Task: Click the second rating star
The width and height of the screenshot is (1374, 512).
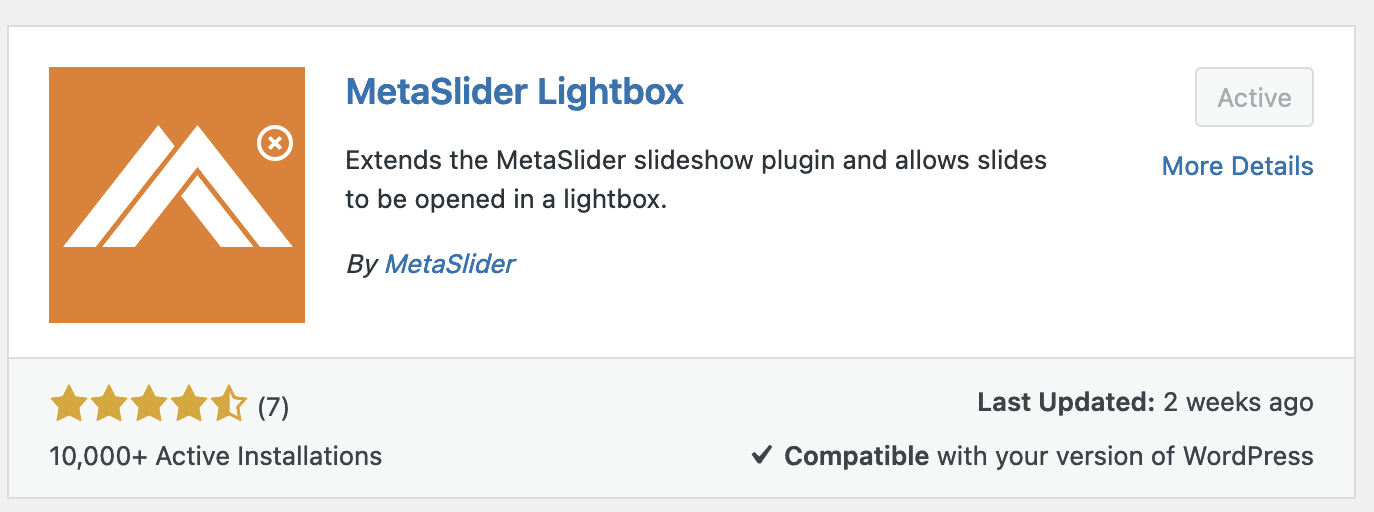Action: click(108, 405)
